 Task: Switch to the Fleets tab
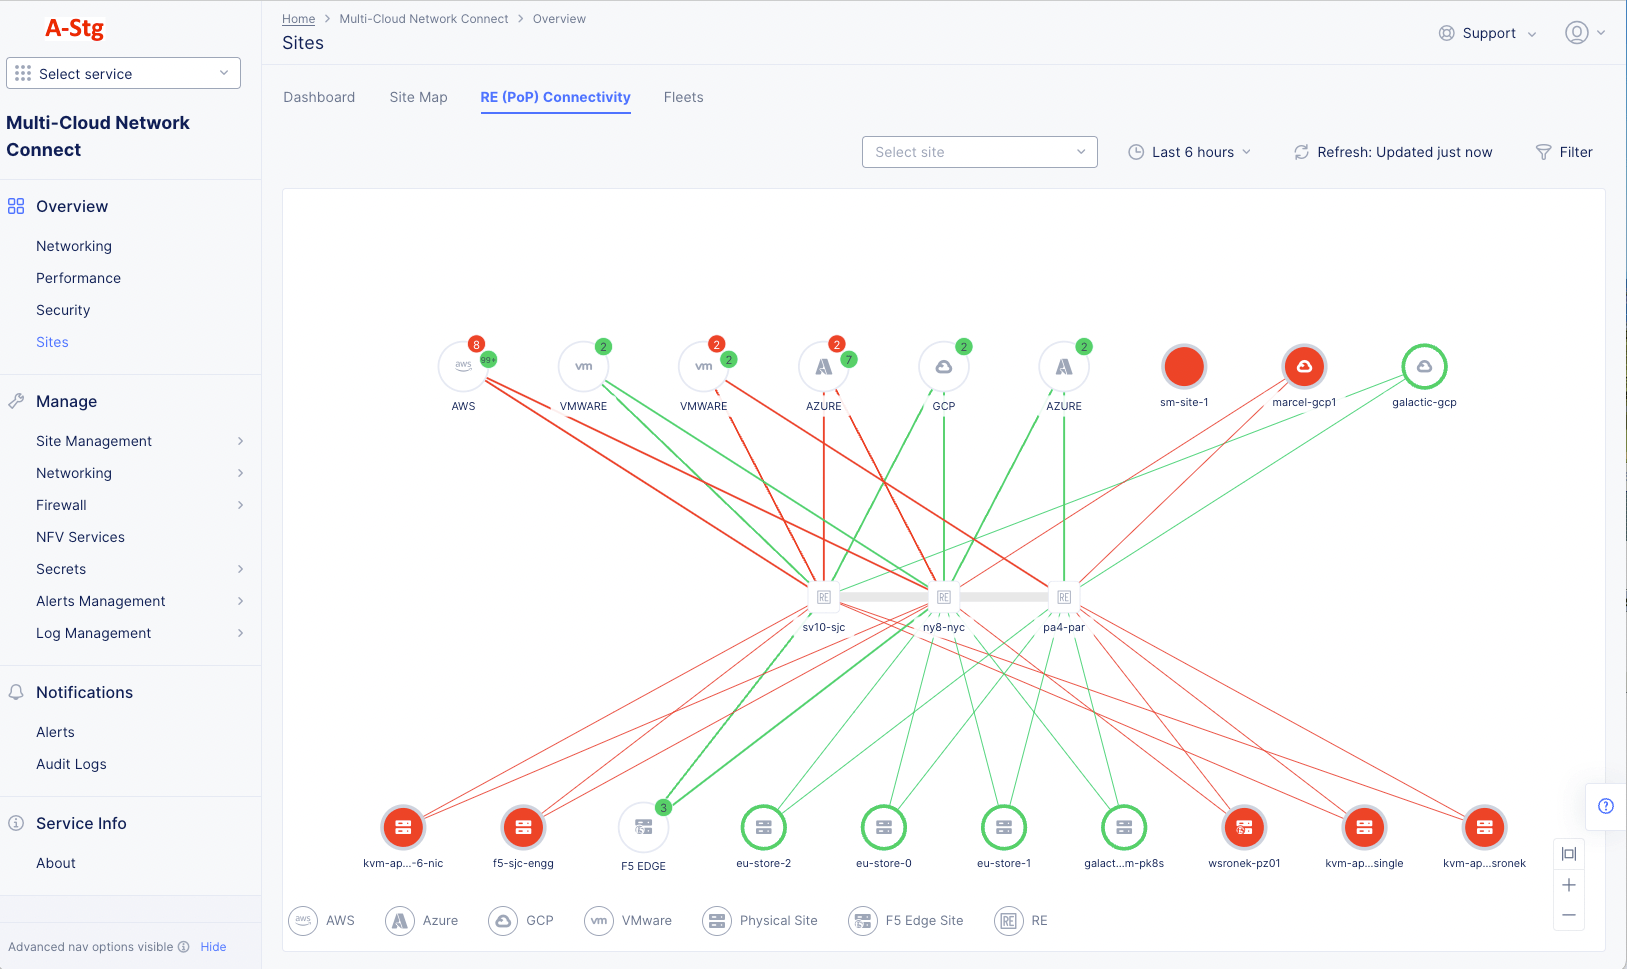coord(683,97)
